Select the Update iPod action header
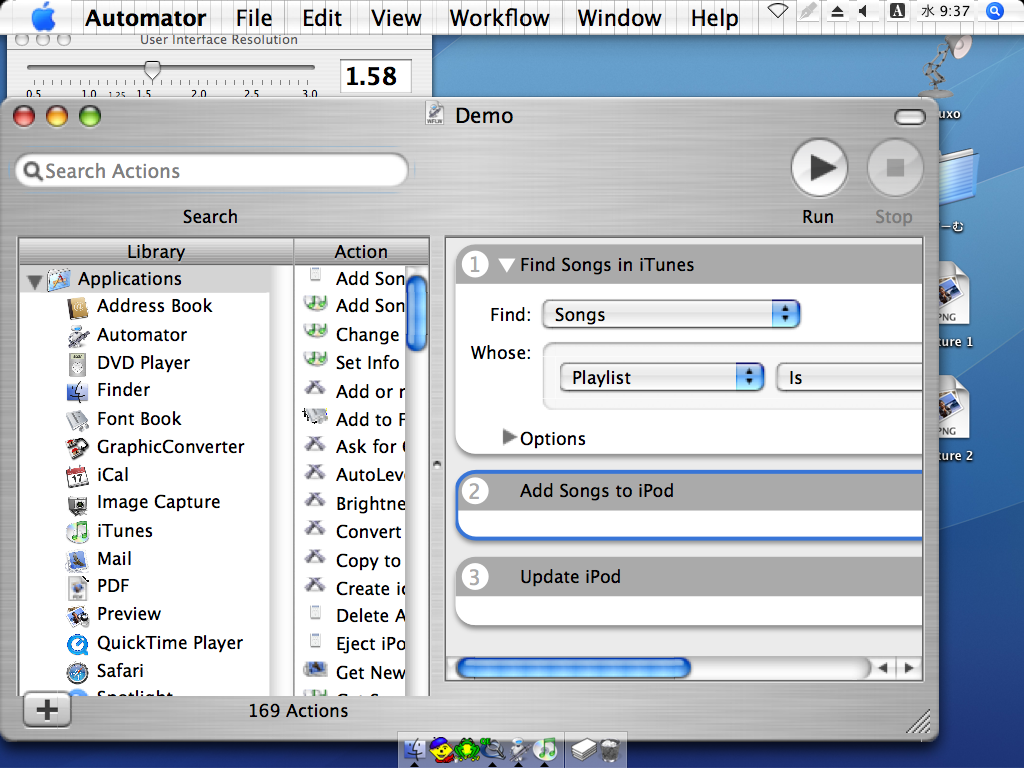Image resolution: width=1024 pixels, height=768 pixels. point(689,577)
